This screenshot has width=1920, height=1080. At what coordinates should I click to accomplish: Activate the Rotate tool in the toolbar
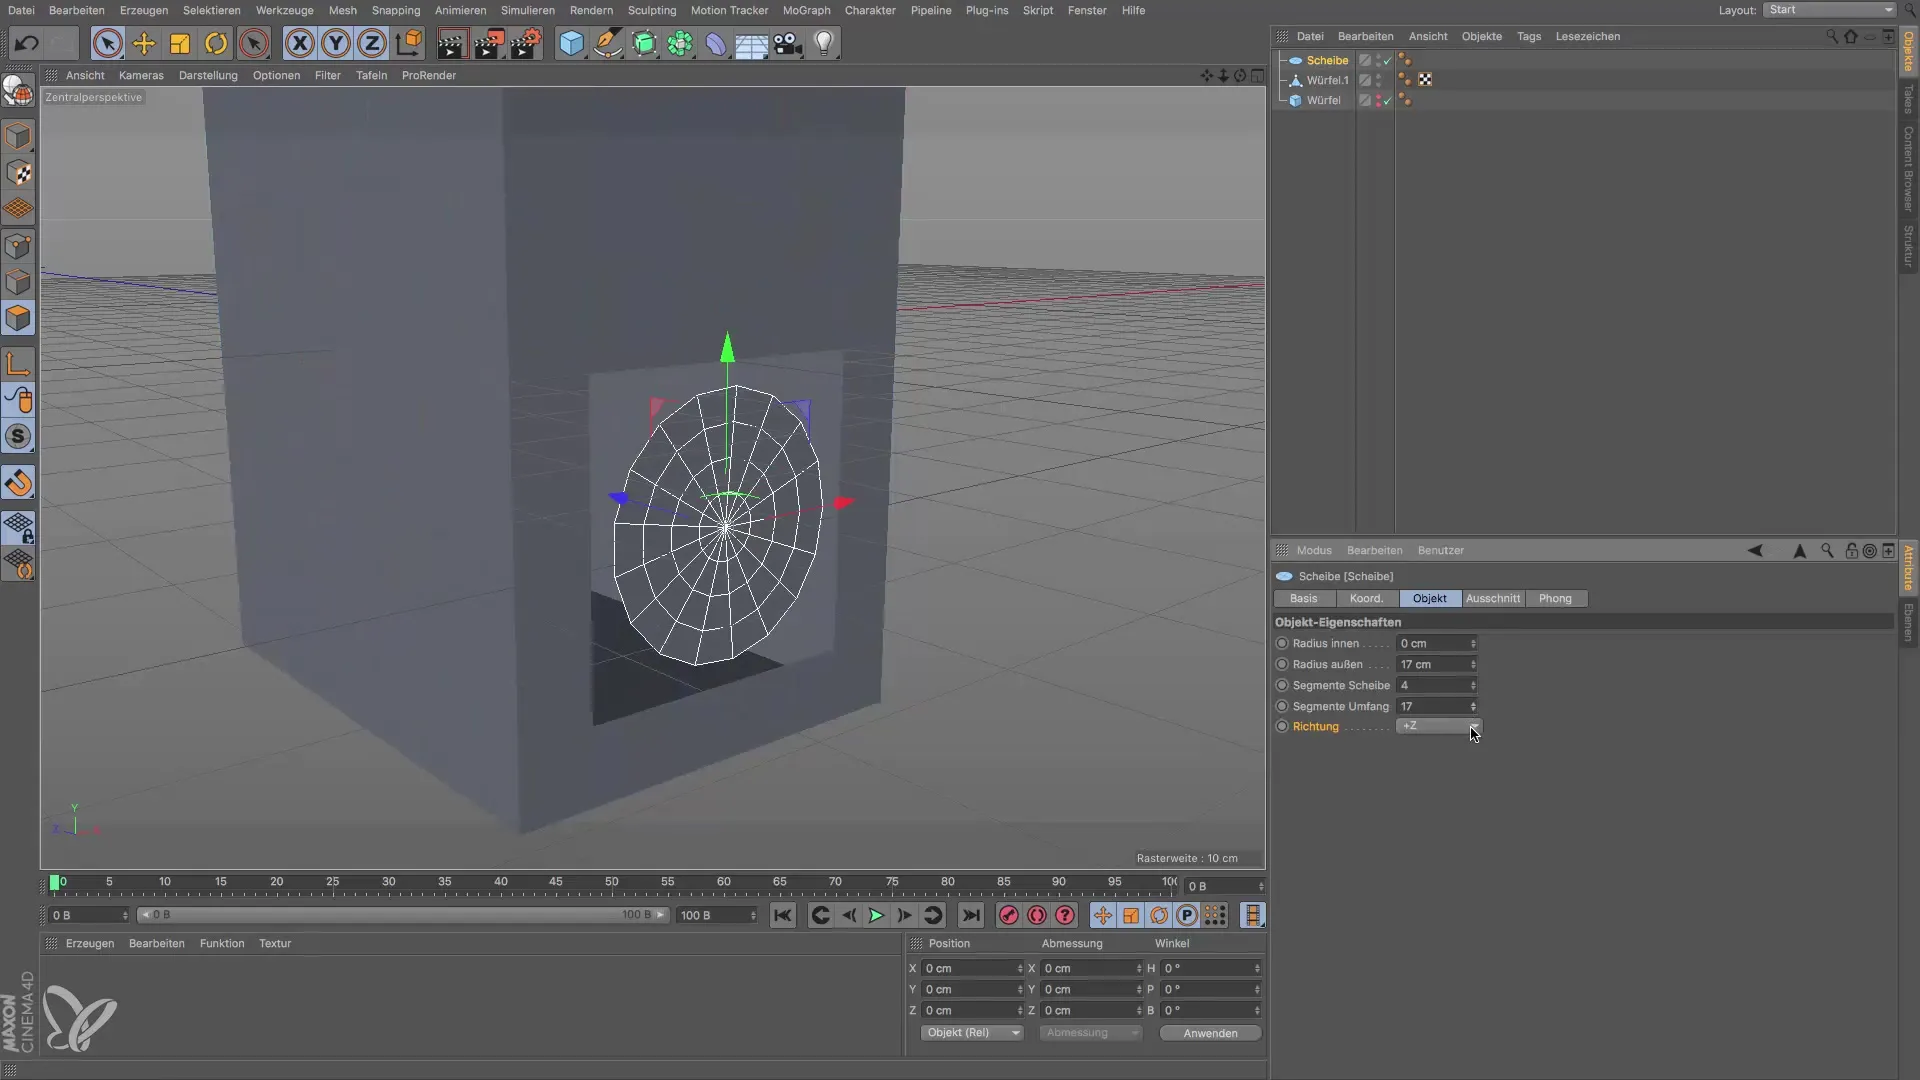216,43
